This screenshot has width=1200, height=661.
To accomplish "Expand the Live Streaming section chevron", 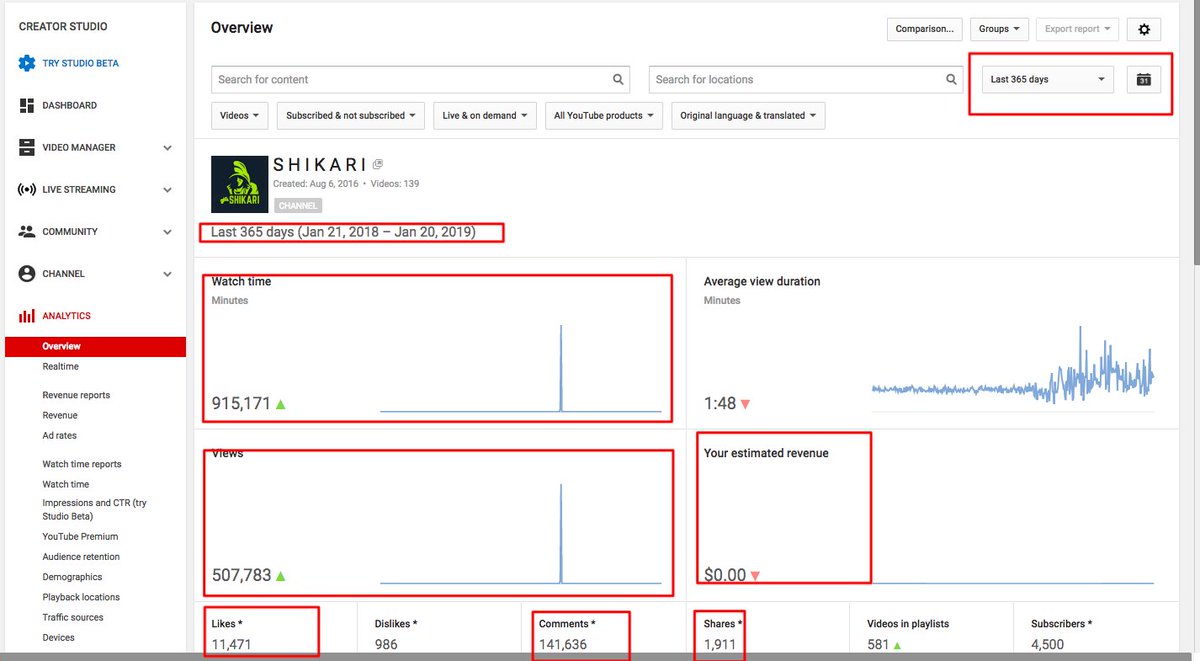I will [167, 190].
